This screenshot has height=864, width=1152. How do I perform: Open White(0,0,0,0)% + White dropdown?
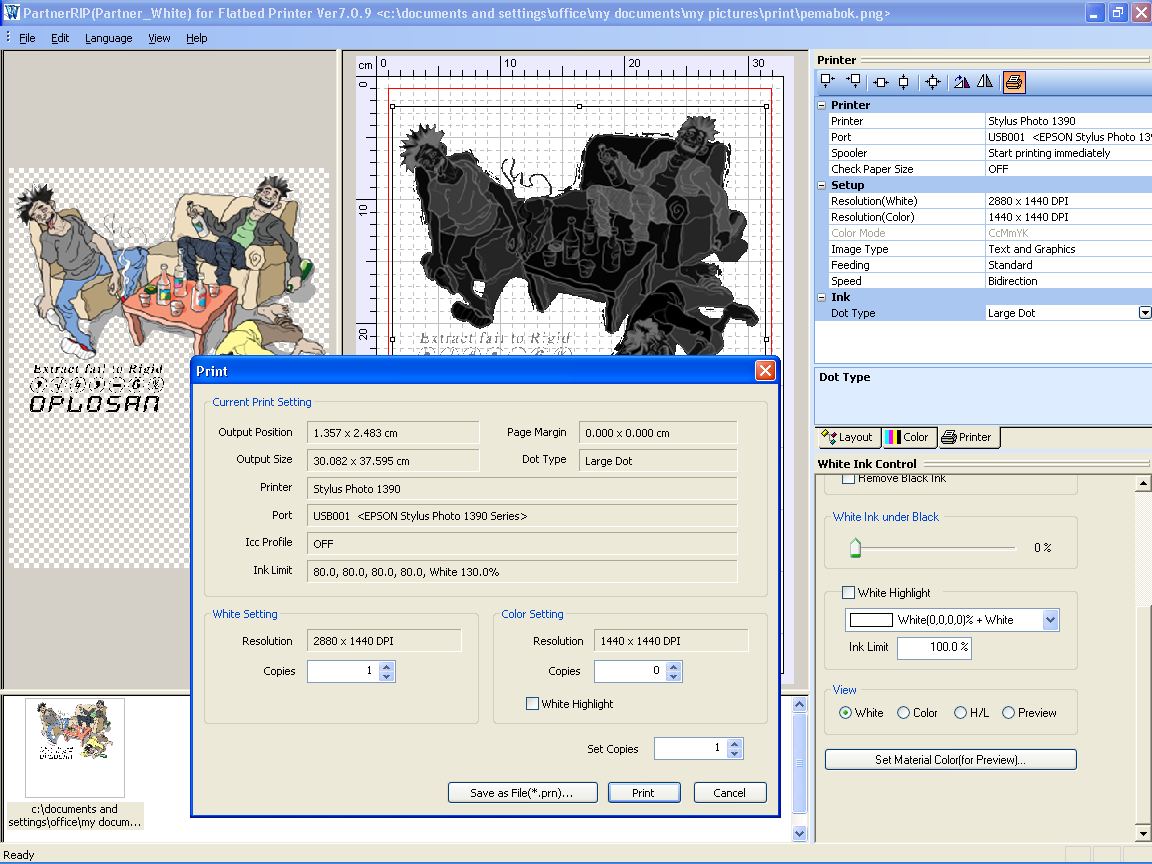click(1051, 620)
